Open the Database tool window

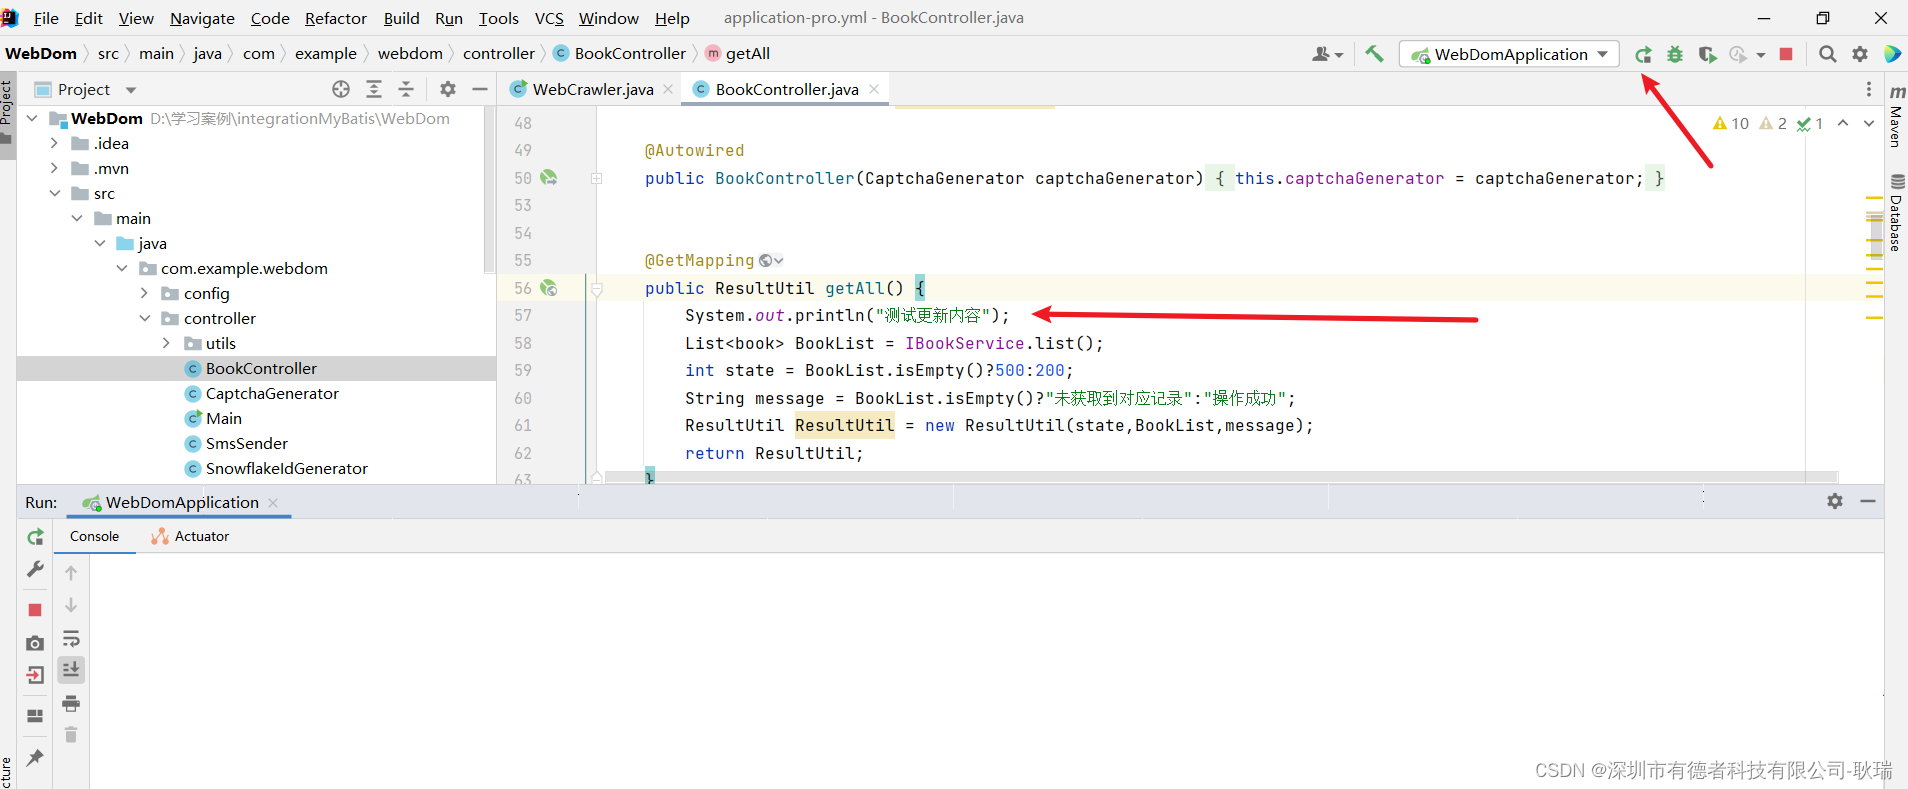(x=1896, y=213)
